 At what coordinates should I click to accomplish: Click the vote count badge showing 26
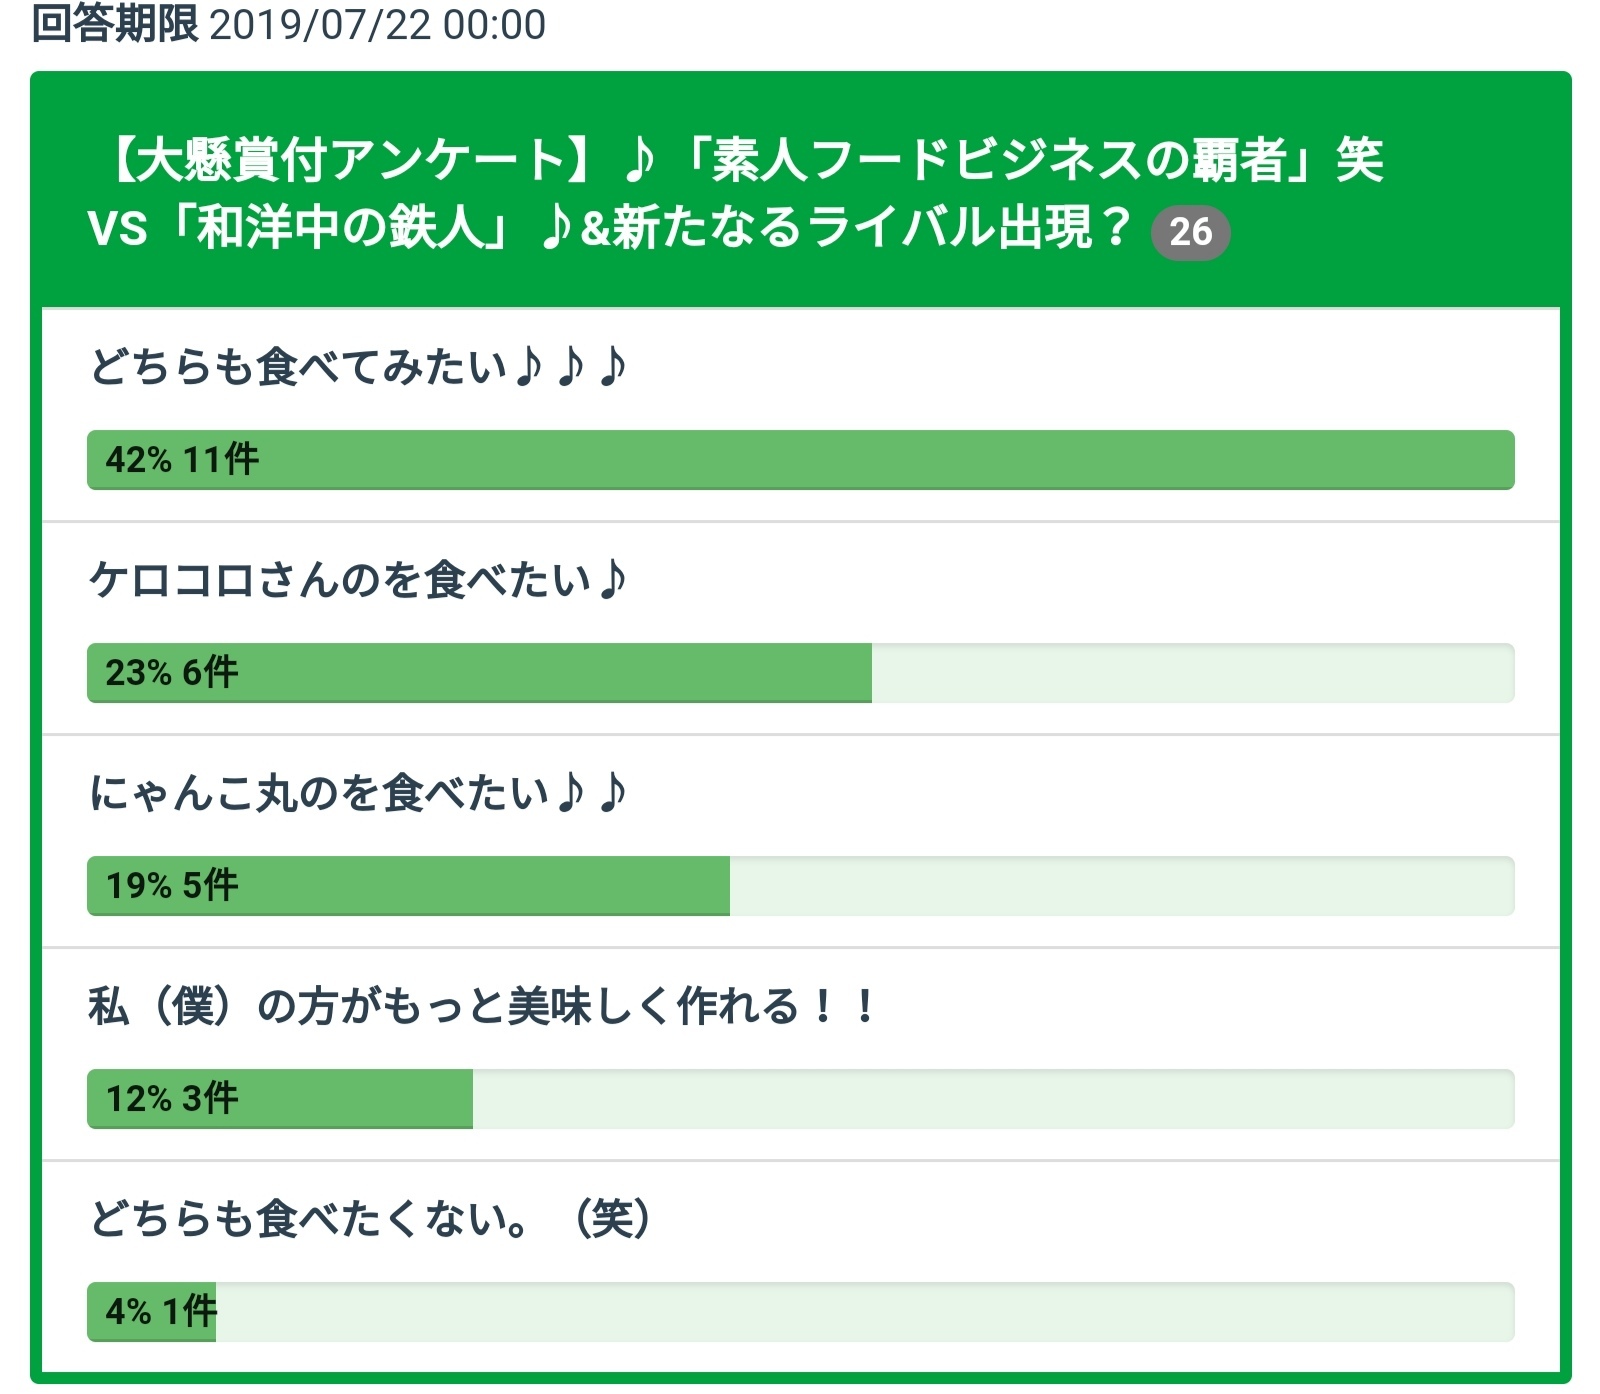pyautogui.click(x=1190, y=232)
